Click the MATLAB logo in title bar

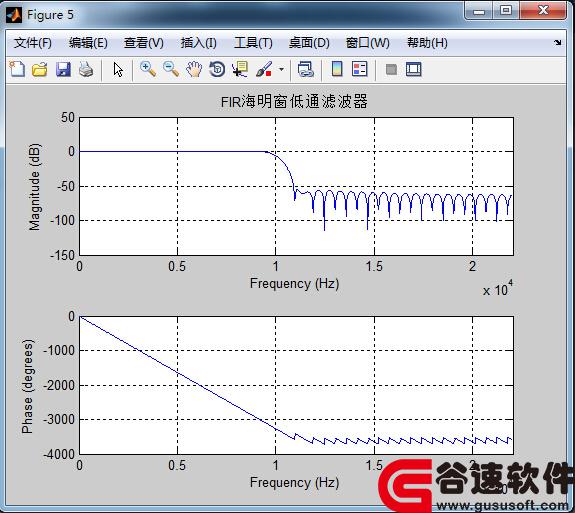[14, 15]
